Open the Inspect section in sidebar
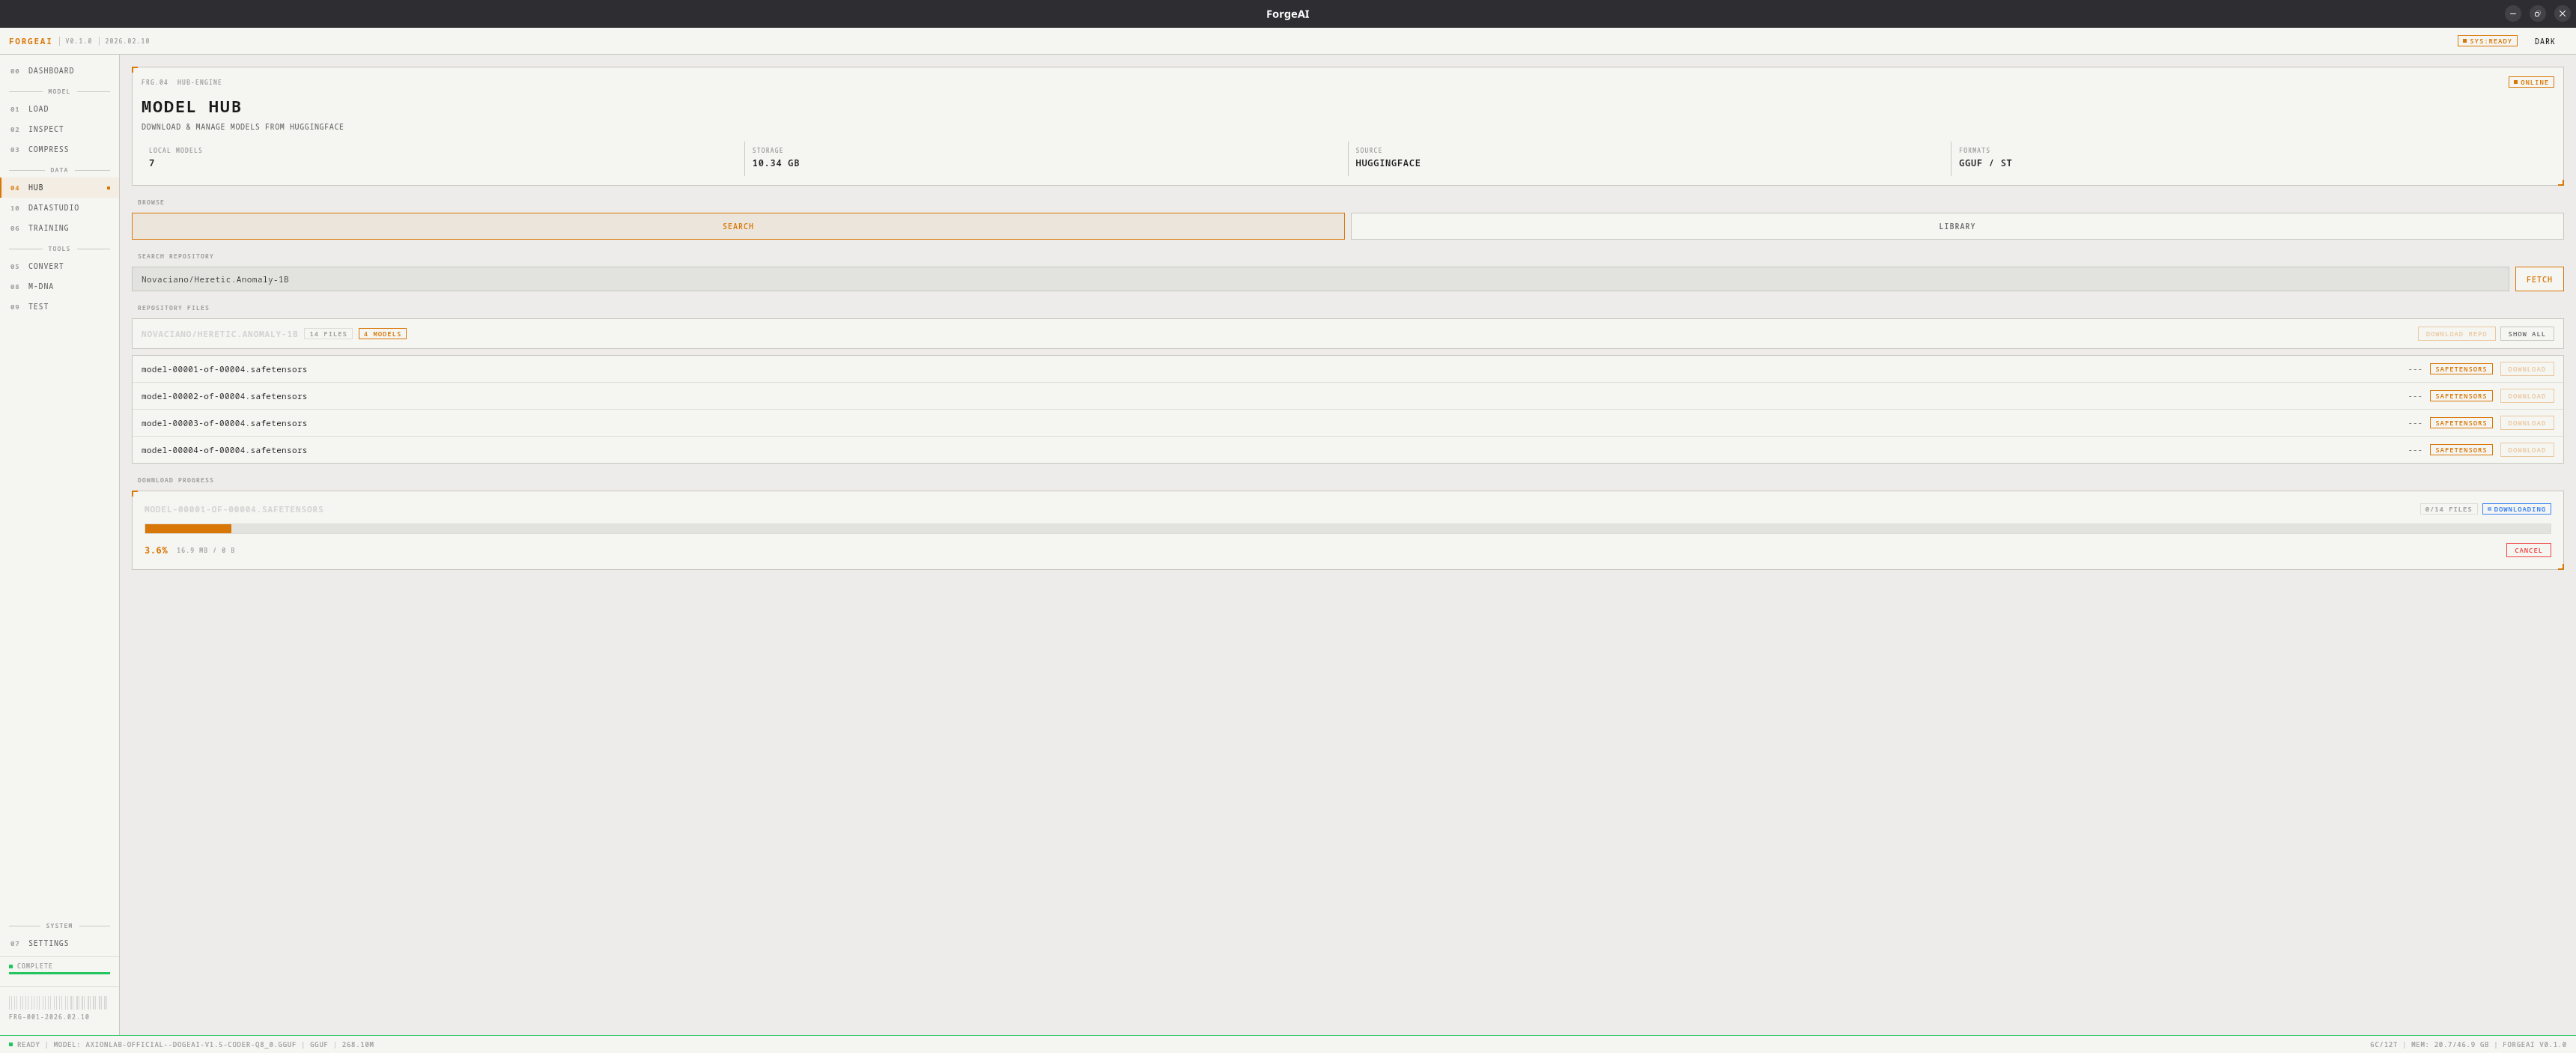This screenshot has height=1053, width=2576. (46, 129)
